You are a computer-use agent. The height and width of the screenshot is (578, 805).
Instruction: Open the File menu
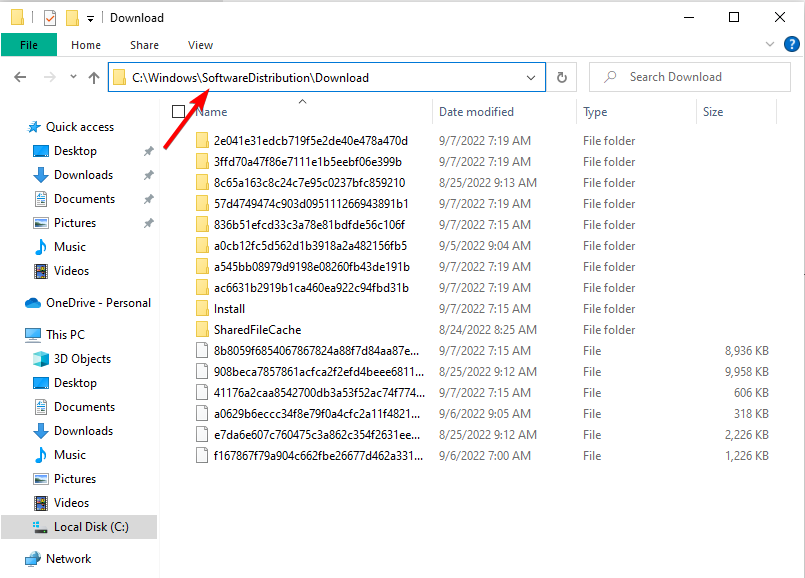(x=29, y=45)
